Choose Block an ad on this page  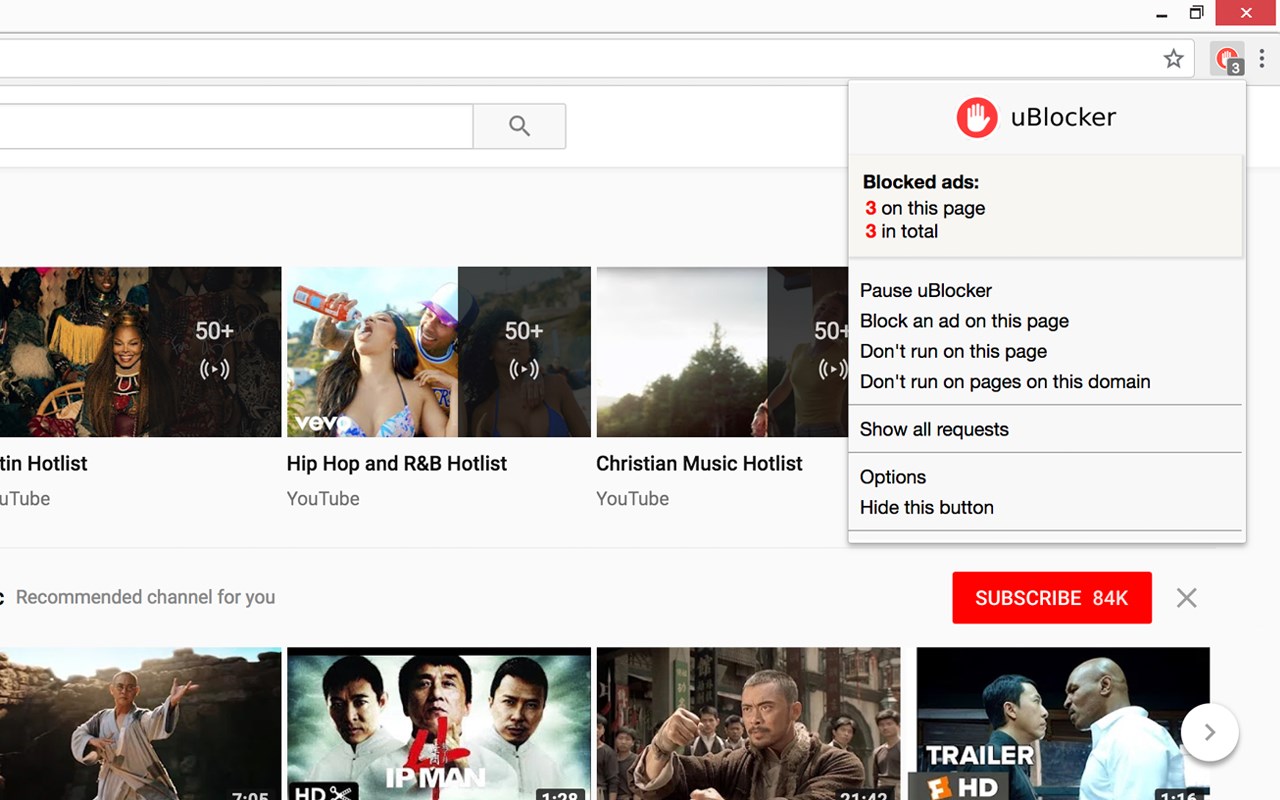pyautogui.click(x=964, y=321)
